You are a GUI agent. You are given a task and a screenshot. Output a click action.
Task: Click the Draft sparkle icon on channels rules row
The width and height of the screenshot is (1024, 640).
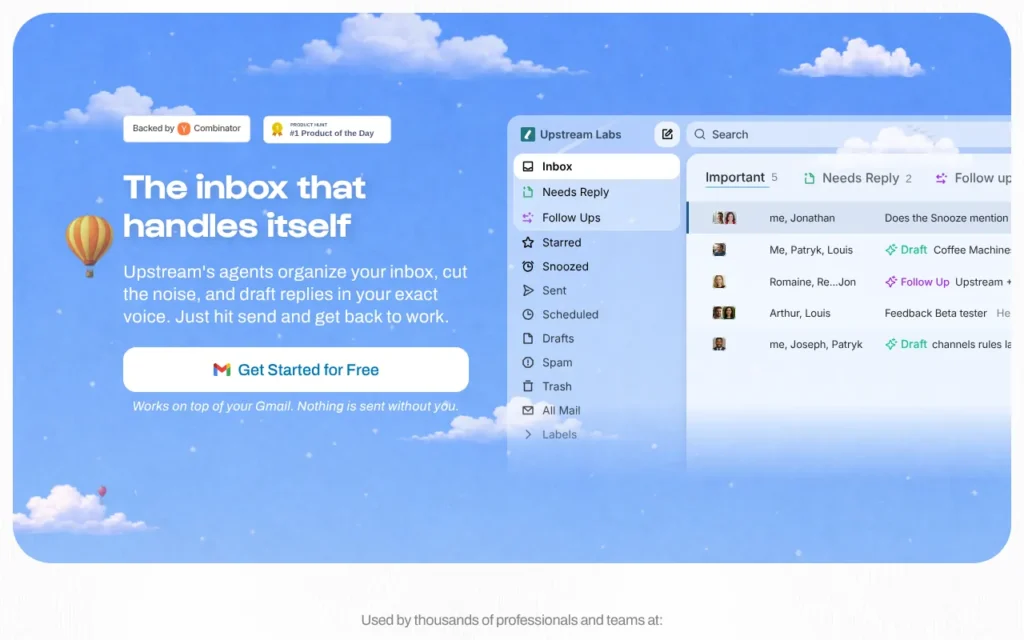click(891, 344)
